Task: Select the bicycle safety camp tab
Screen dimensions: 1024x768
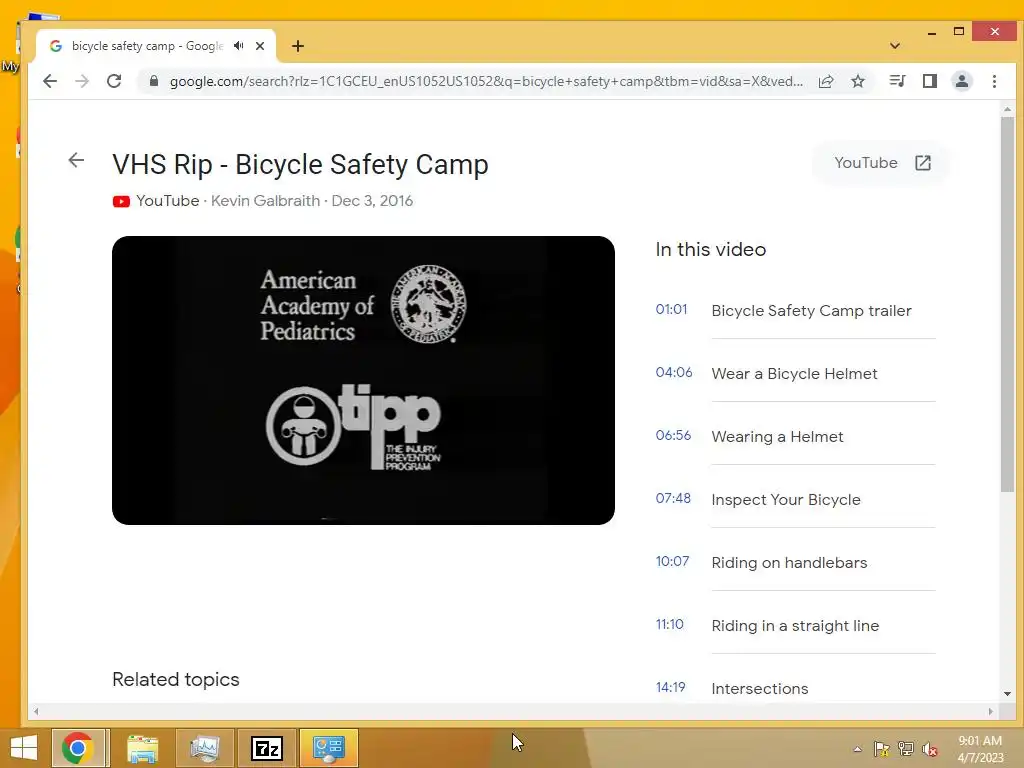Action: point(155,46)
